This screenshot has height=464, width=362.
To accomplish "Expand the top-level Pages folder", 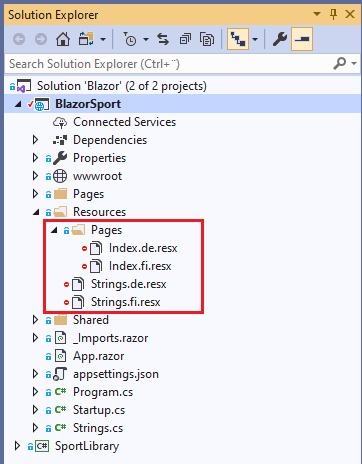I will [35, 194].
